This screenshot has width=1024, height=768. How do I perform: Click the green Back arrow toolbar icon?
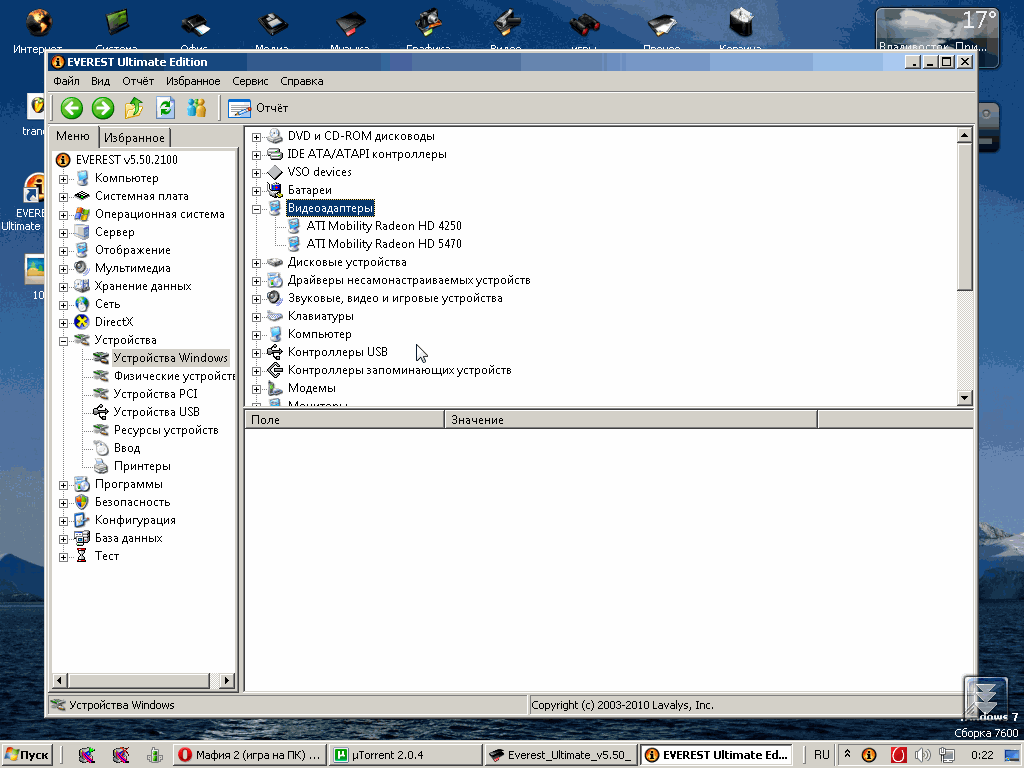(x=71, y=108)
